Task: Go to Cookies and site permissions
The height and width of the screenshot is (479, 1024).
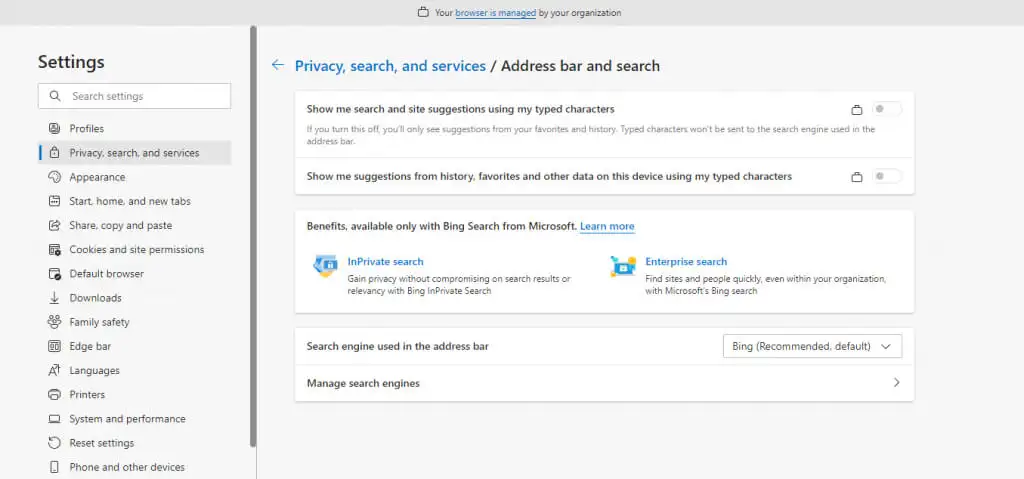Action: pos(136,250)
